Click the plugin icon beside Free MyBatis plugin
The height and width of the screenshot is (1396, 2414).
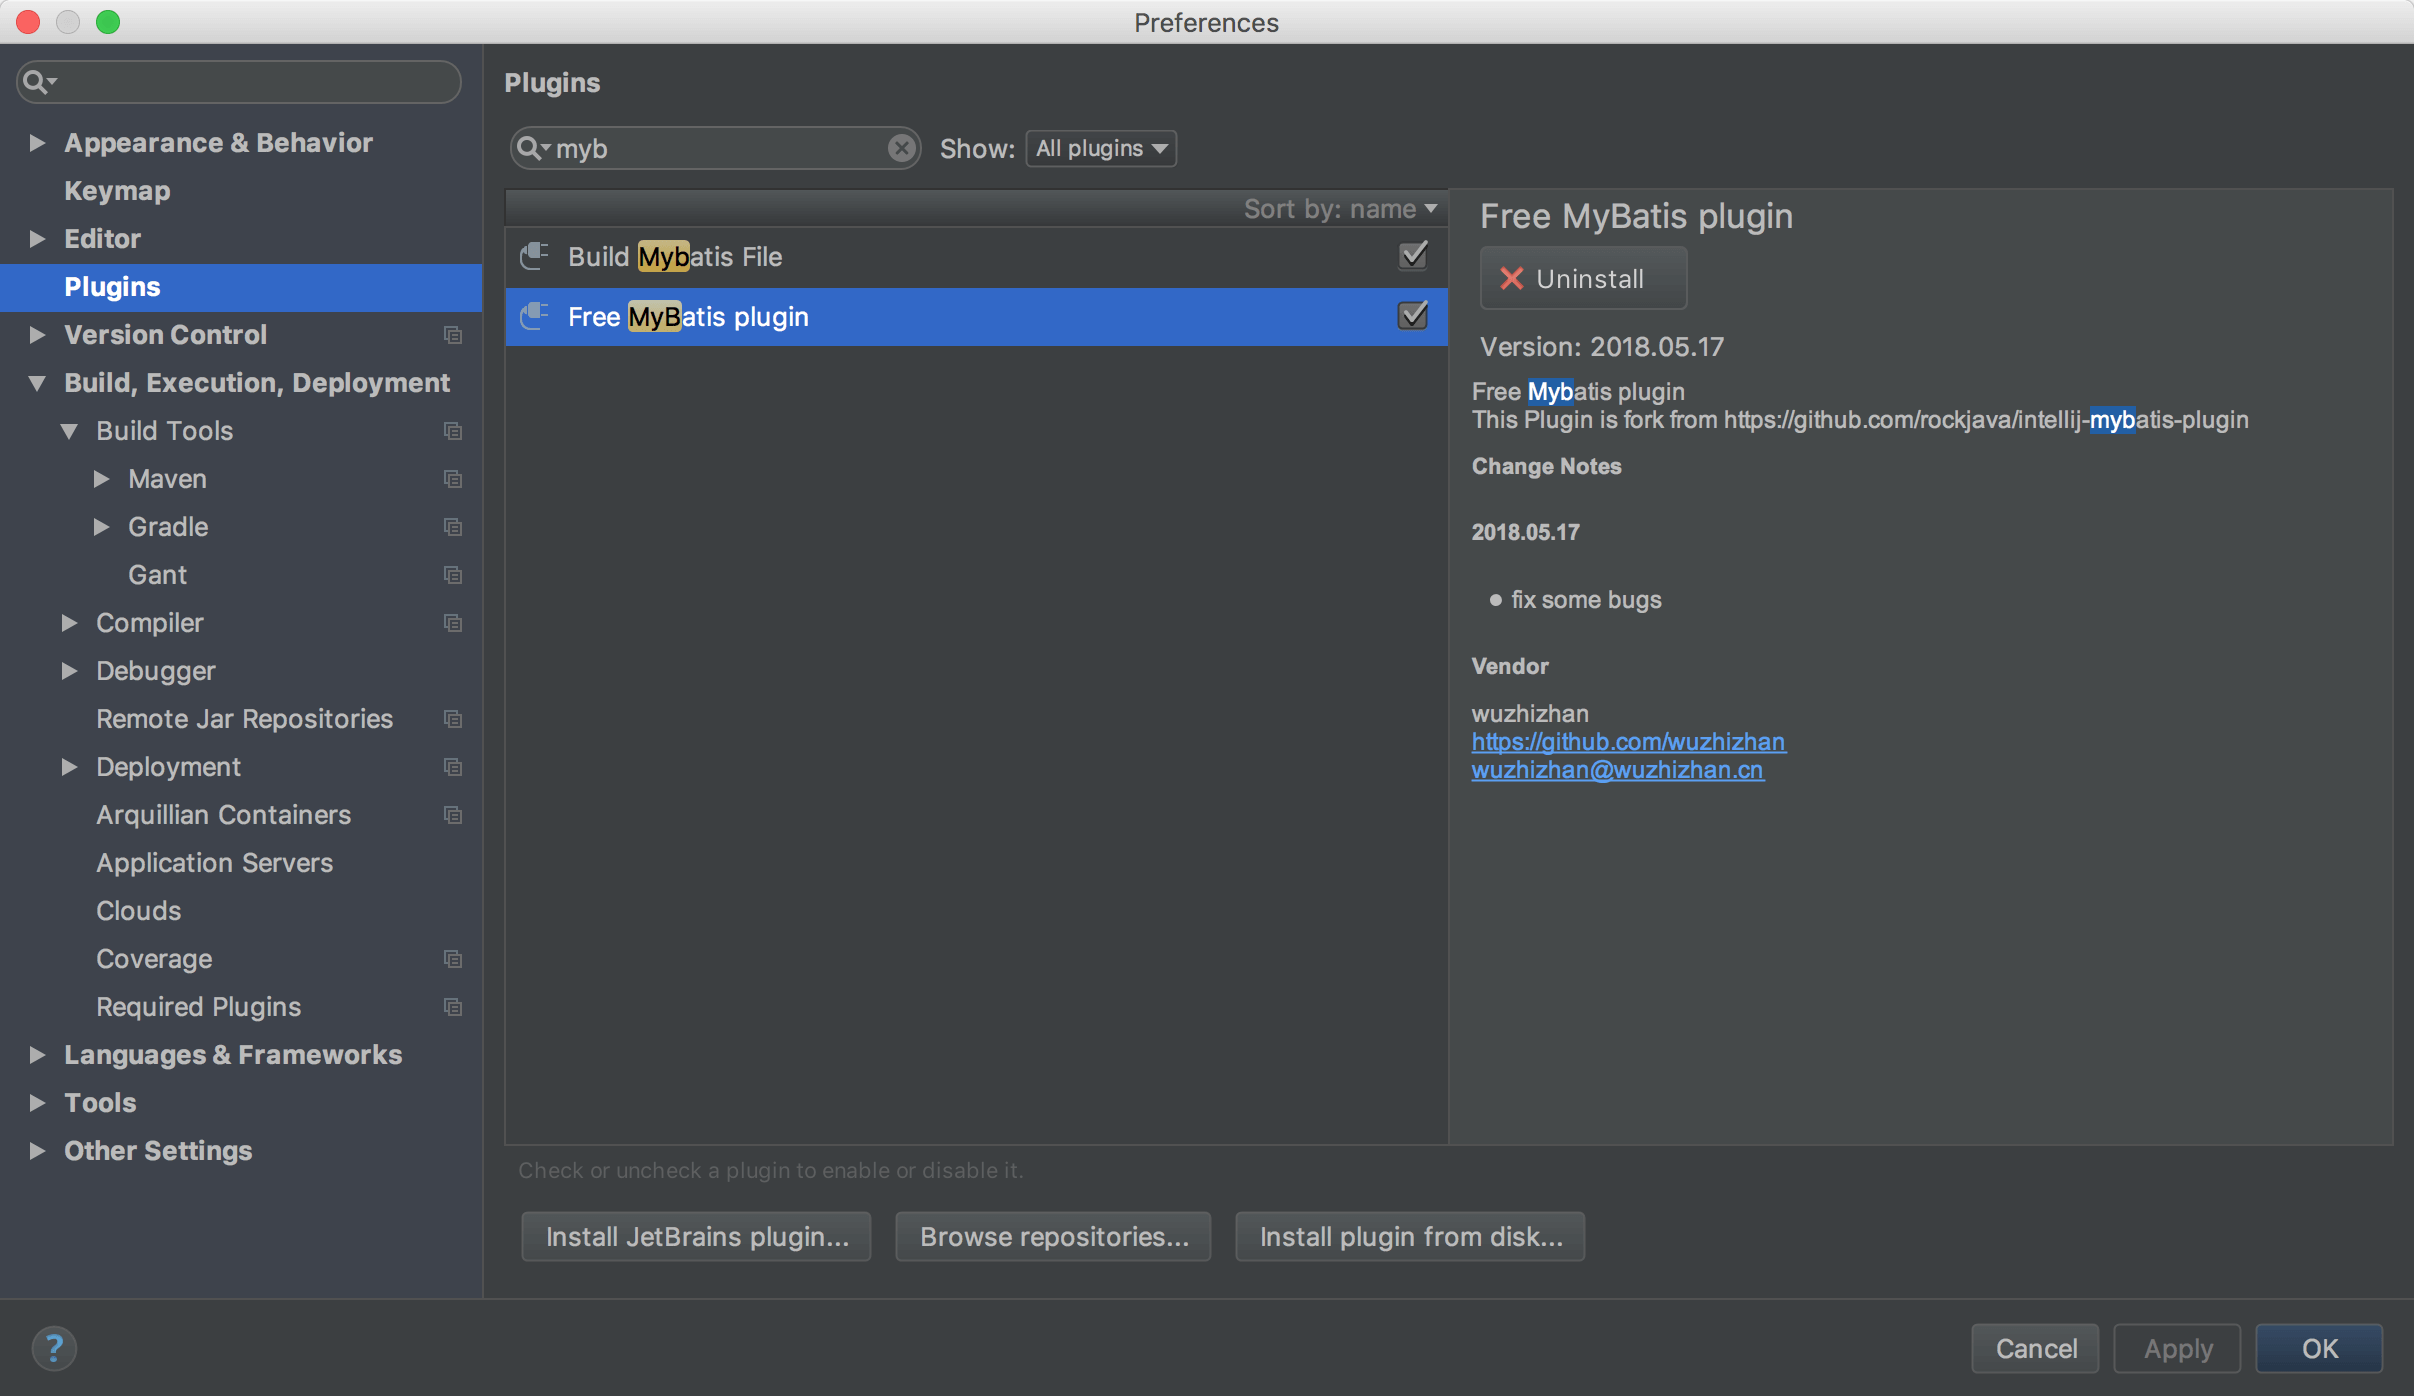[535, 316]
